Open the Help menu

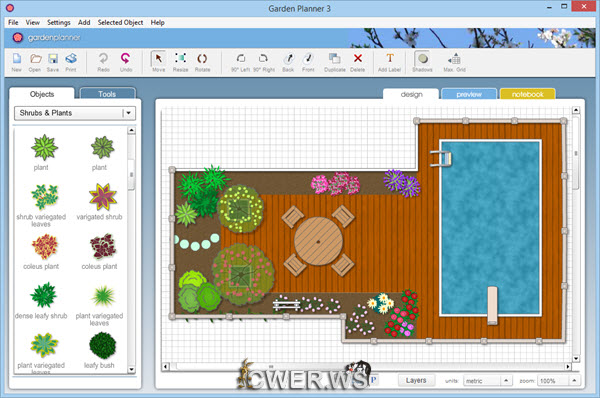[157, 23]
